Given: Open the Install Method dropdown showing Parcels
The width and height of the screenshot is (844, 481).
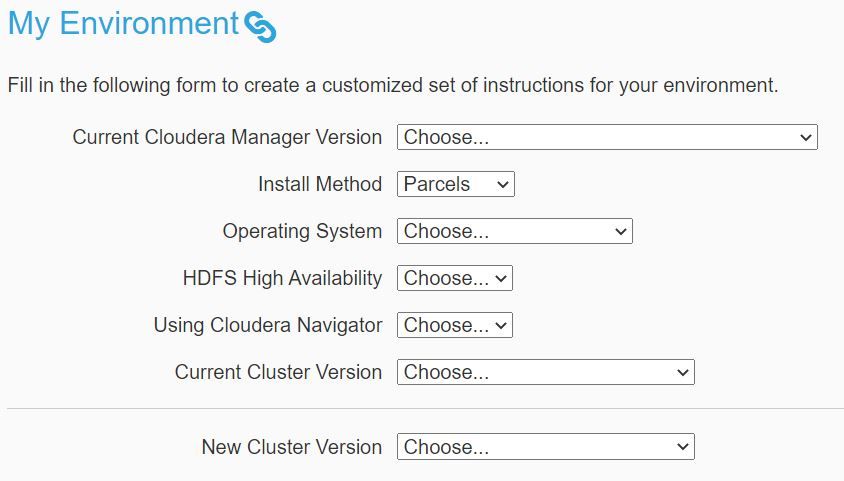Looking at the screenshot, I should click(455, 184).
